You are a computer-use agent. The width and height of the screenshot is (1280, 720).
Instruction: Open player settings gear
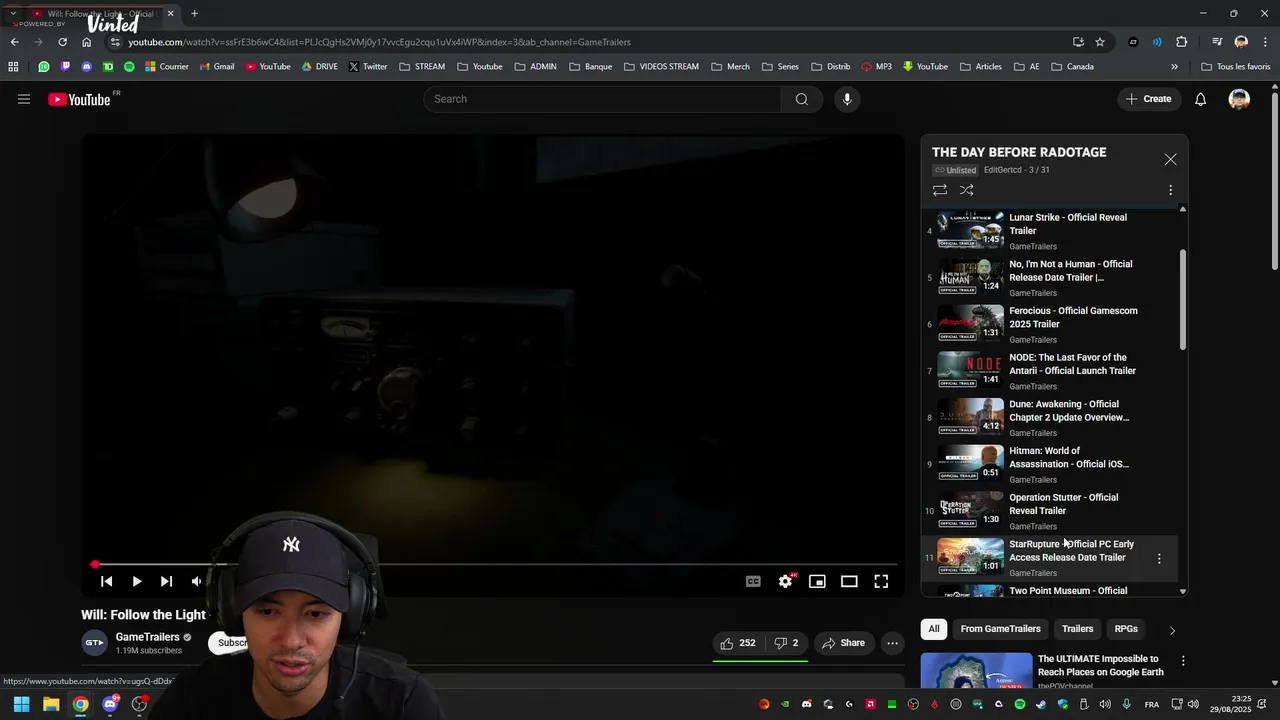[x=786, y=581]
